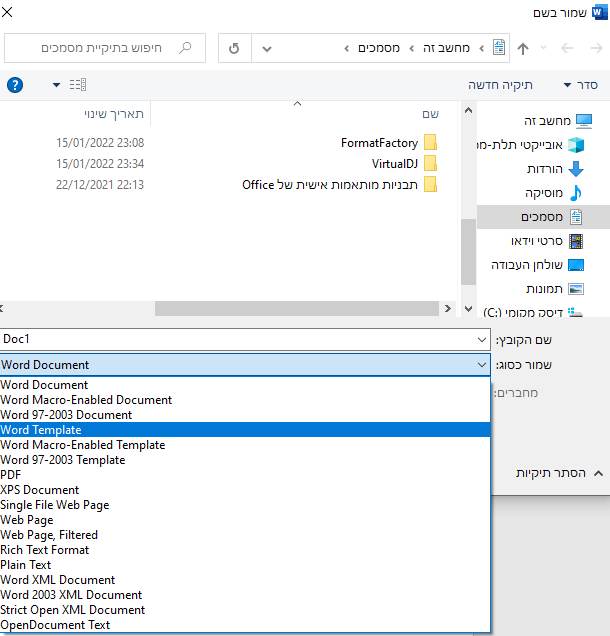The width and height of the screenshot is (610, 636).
Task: Click the Office custom templates folder icon
Action: [430, 185]
